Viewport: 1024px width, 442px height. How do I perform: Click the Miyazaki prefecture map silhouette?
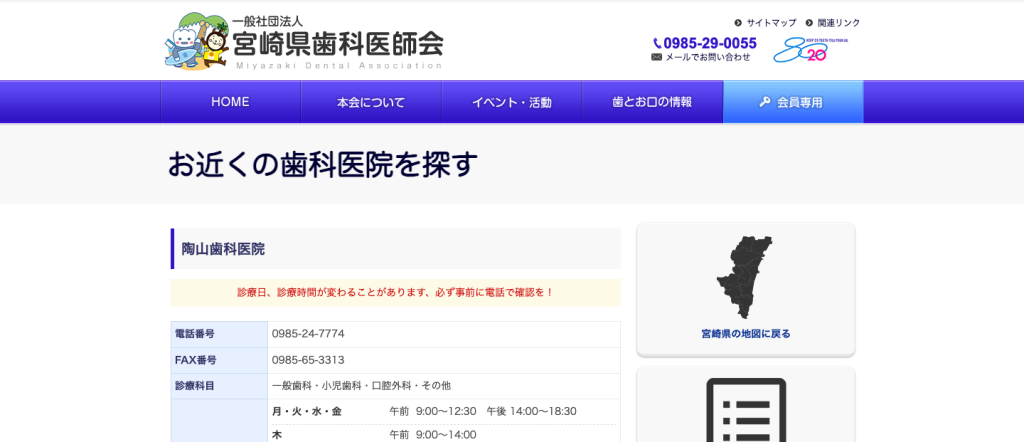745,278
